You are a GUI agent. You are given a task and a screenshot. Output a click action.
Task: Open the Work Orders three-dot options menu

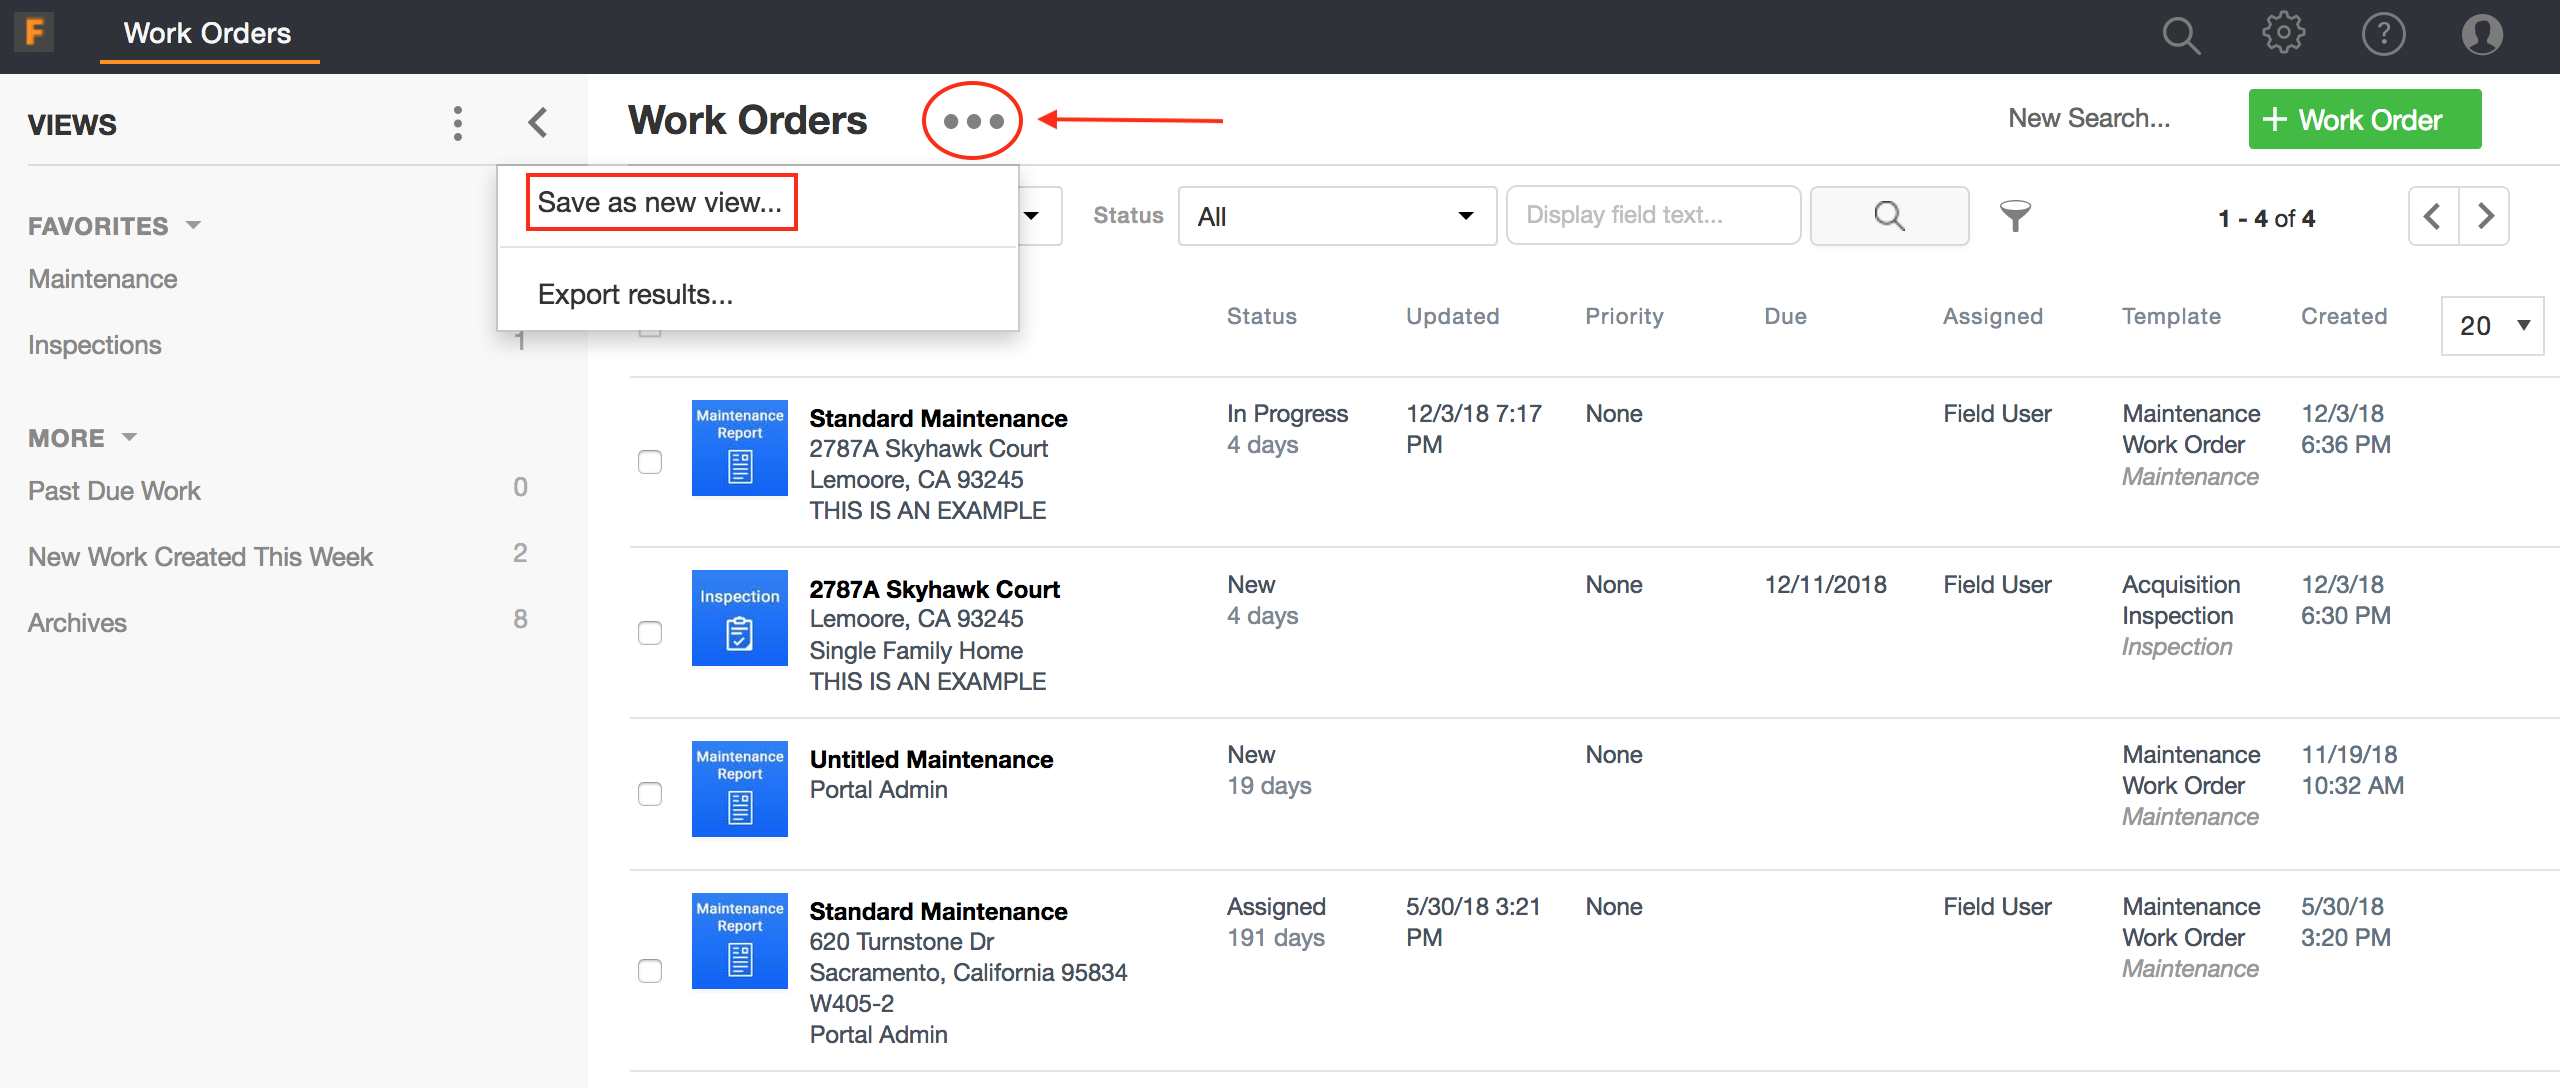click(972, 121)
